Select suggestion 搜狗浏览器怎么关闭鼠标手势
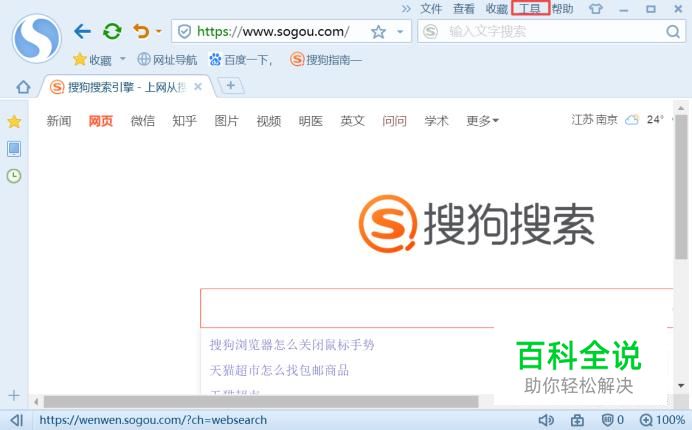Image resolution: width=692 pixels, height=430 pixels. 292,344
